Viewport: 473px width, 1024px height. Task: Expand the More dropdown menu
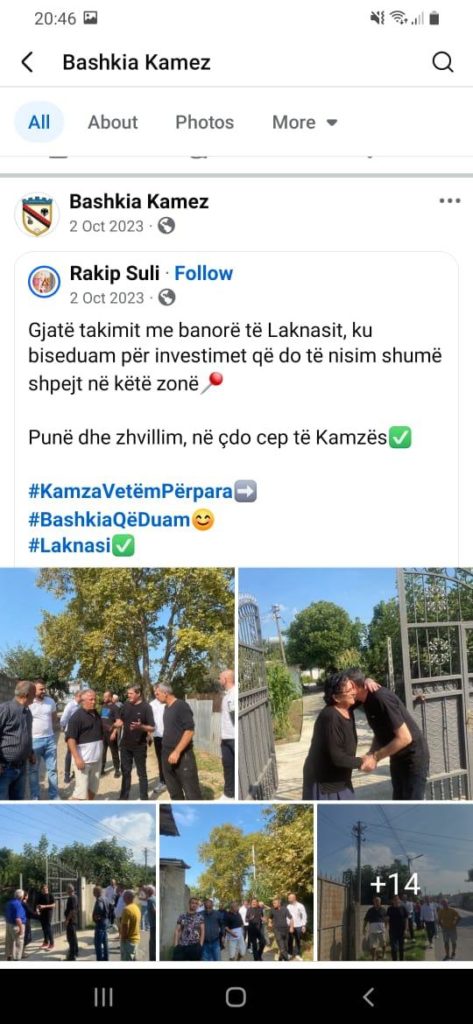[x=304, y=122]
